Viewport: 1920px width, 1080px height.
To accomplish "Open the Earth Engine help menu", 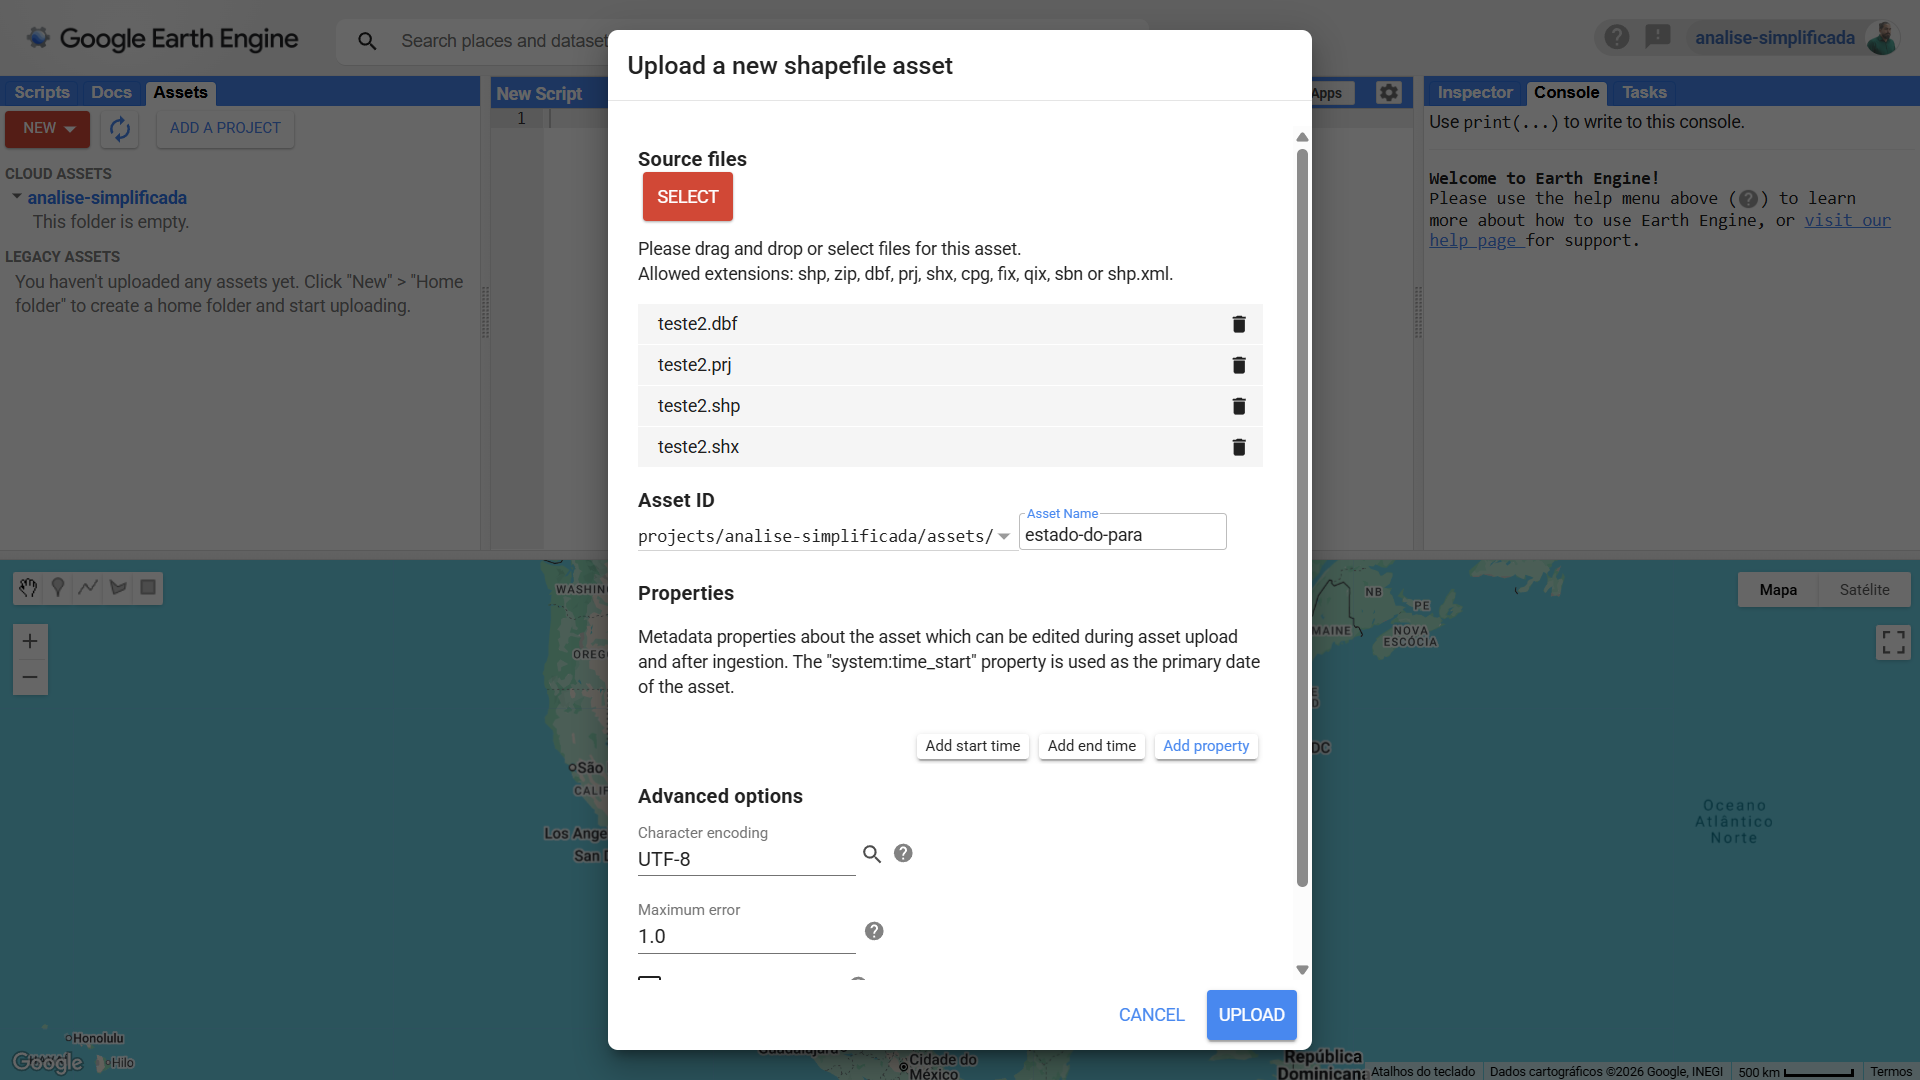I will 1616,36.
